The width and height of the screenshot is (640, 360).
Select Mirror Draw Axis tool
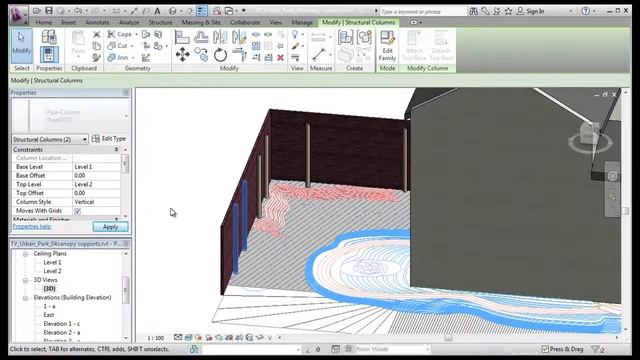(x=239, y=37)
